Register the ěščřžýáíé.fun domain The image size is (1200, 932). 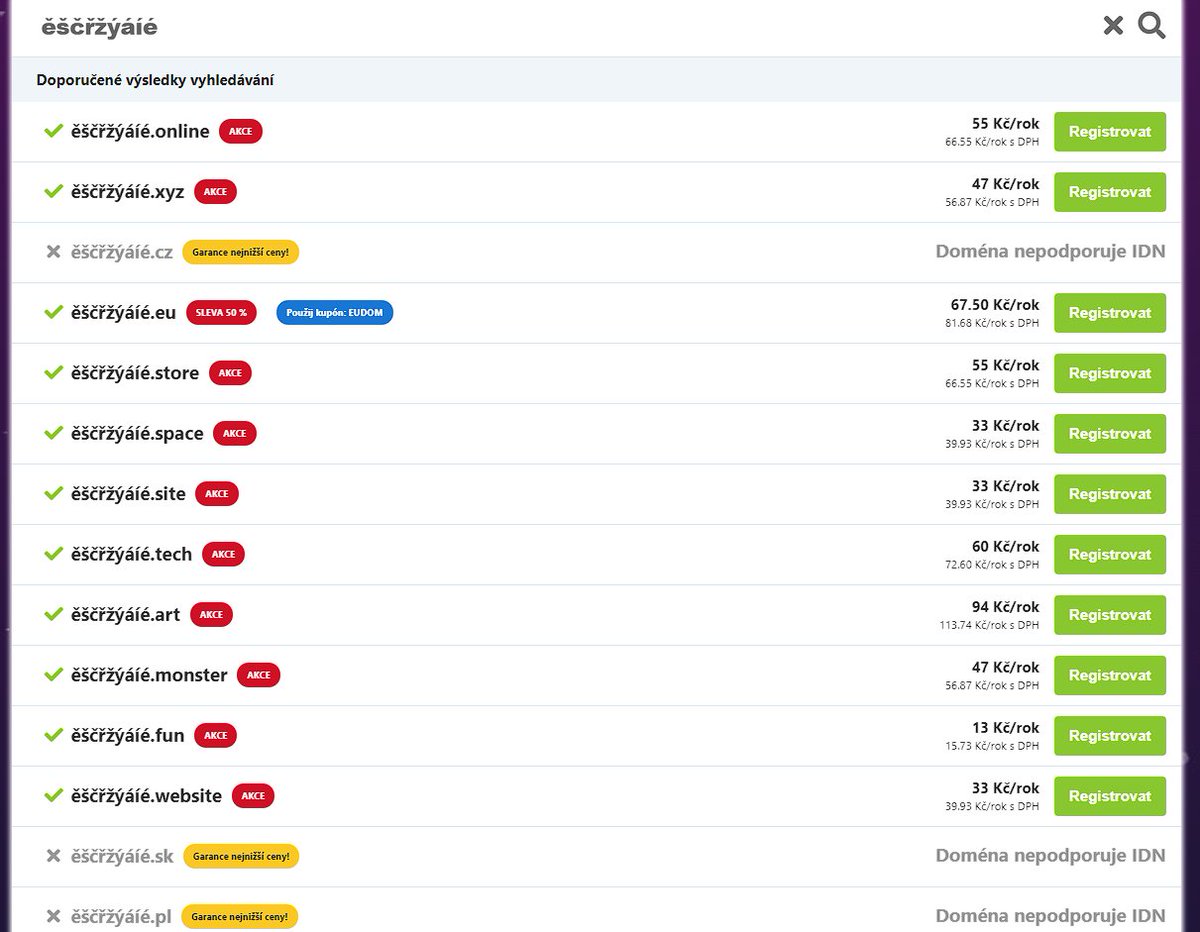click(1110, 736)
